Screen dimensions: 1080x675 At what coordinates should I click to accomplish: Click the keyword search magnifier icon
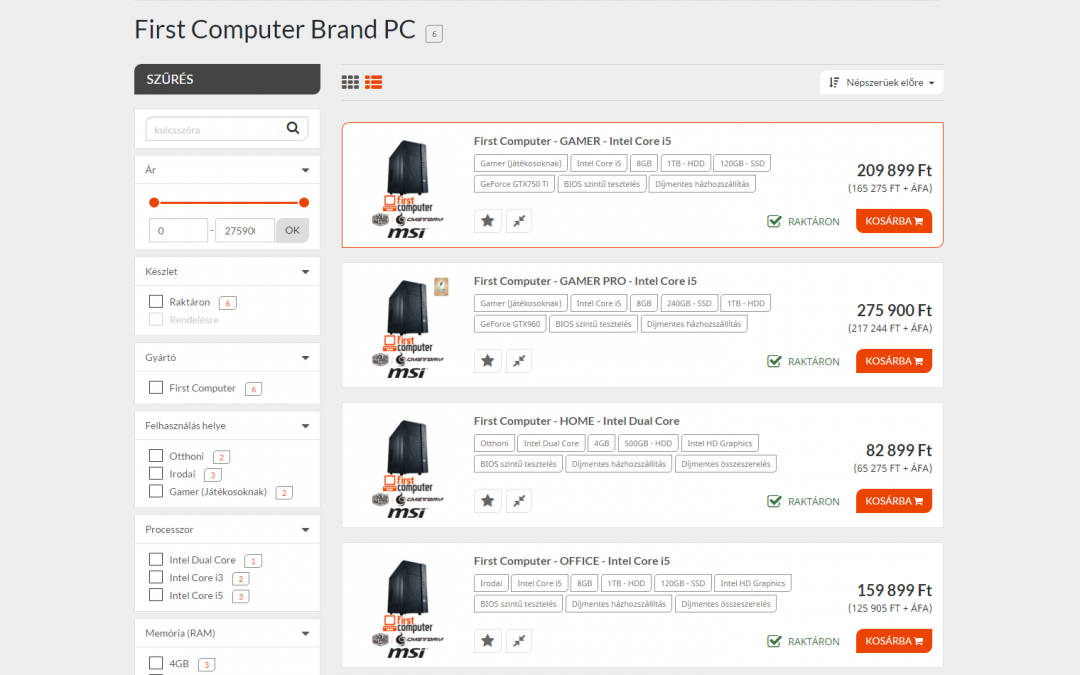(293, 128)
